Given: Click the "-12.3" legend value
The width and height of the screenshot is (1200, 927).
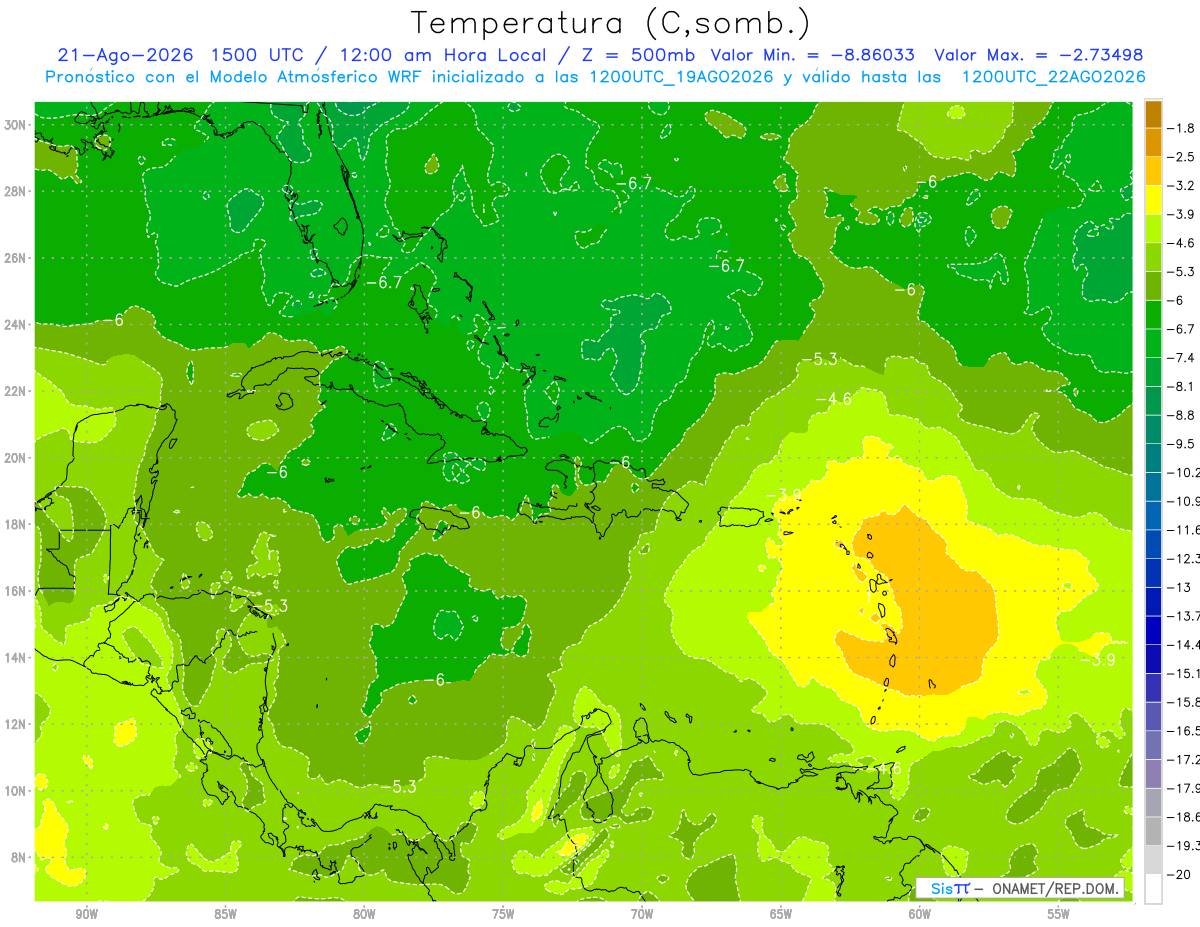Looking at the screenshot, I should point(1183,558).
